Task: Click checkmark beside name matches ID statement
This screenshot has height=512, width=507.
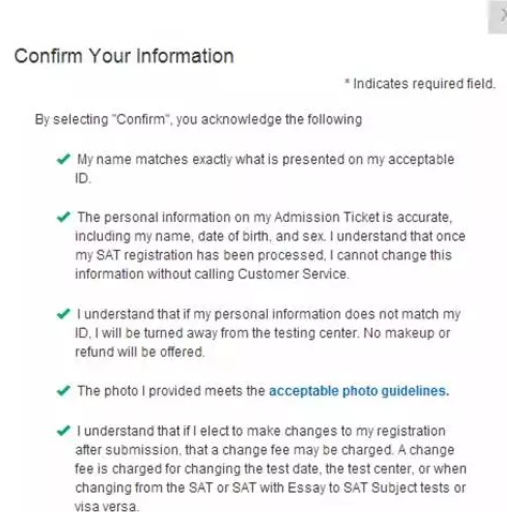Action: (63, 159)
